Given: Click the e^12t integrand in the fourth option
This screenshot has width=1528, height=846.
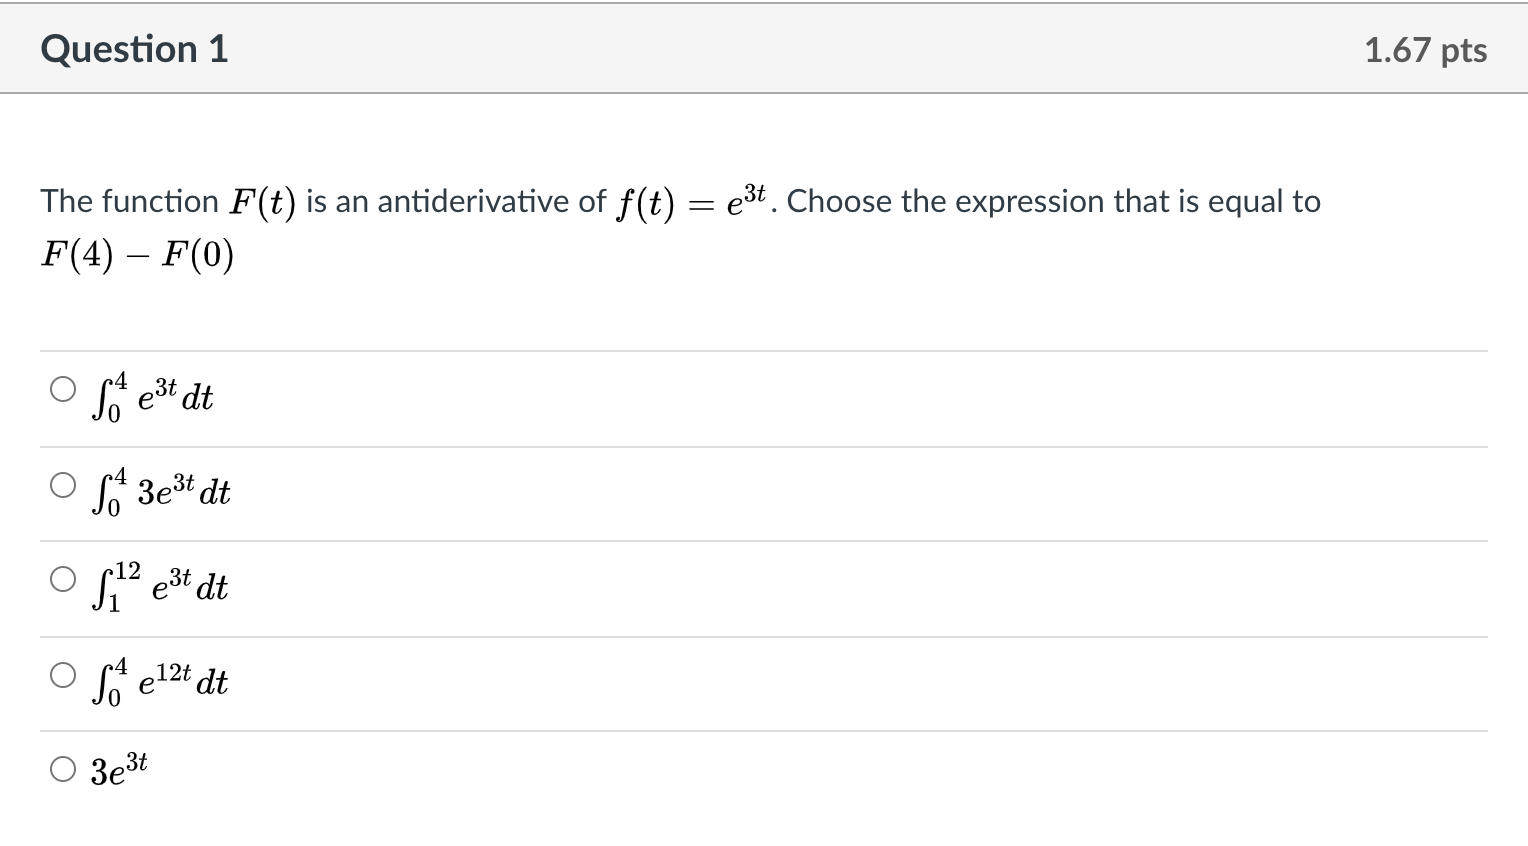Looking at the screenshot, I should (x=165, y=681).
